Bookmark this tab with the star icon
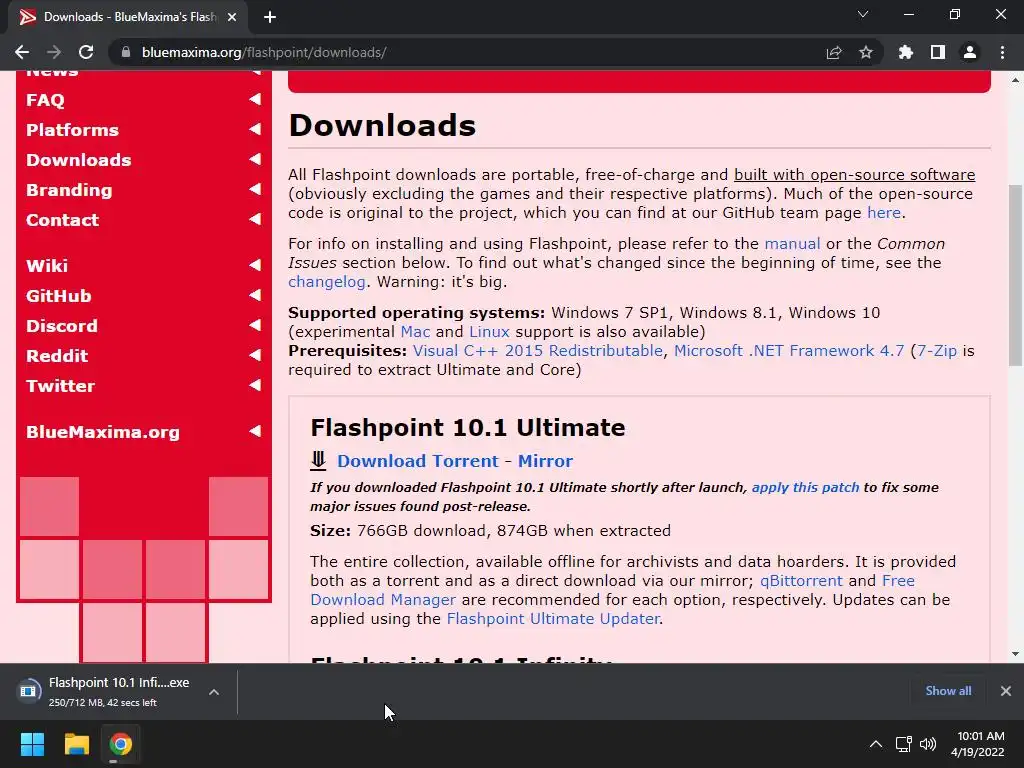Viewport: 1024px width, 768px height. (866, 52)
